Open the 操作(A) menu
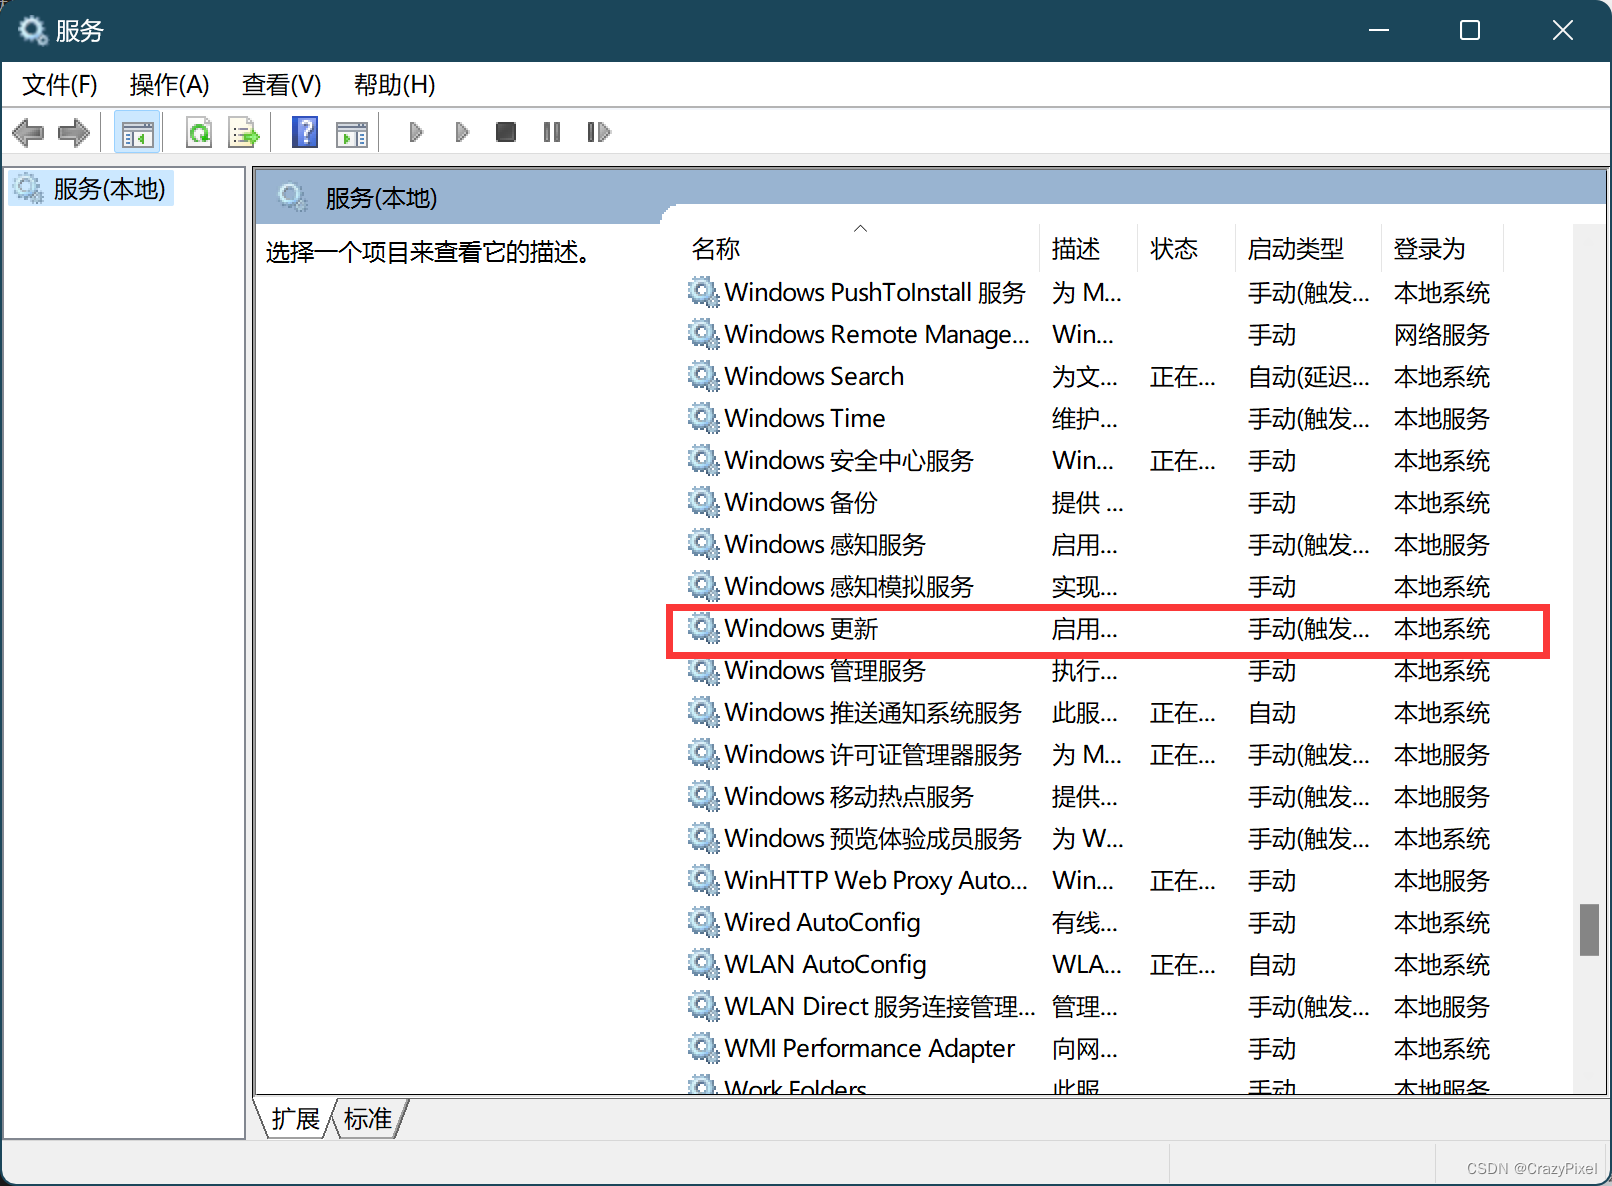 tap(169, 85)
